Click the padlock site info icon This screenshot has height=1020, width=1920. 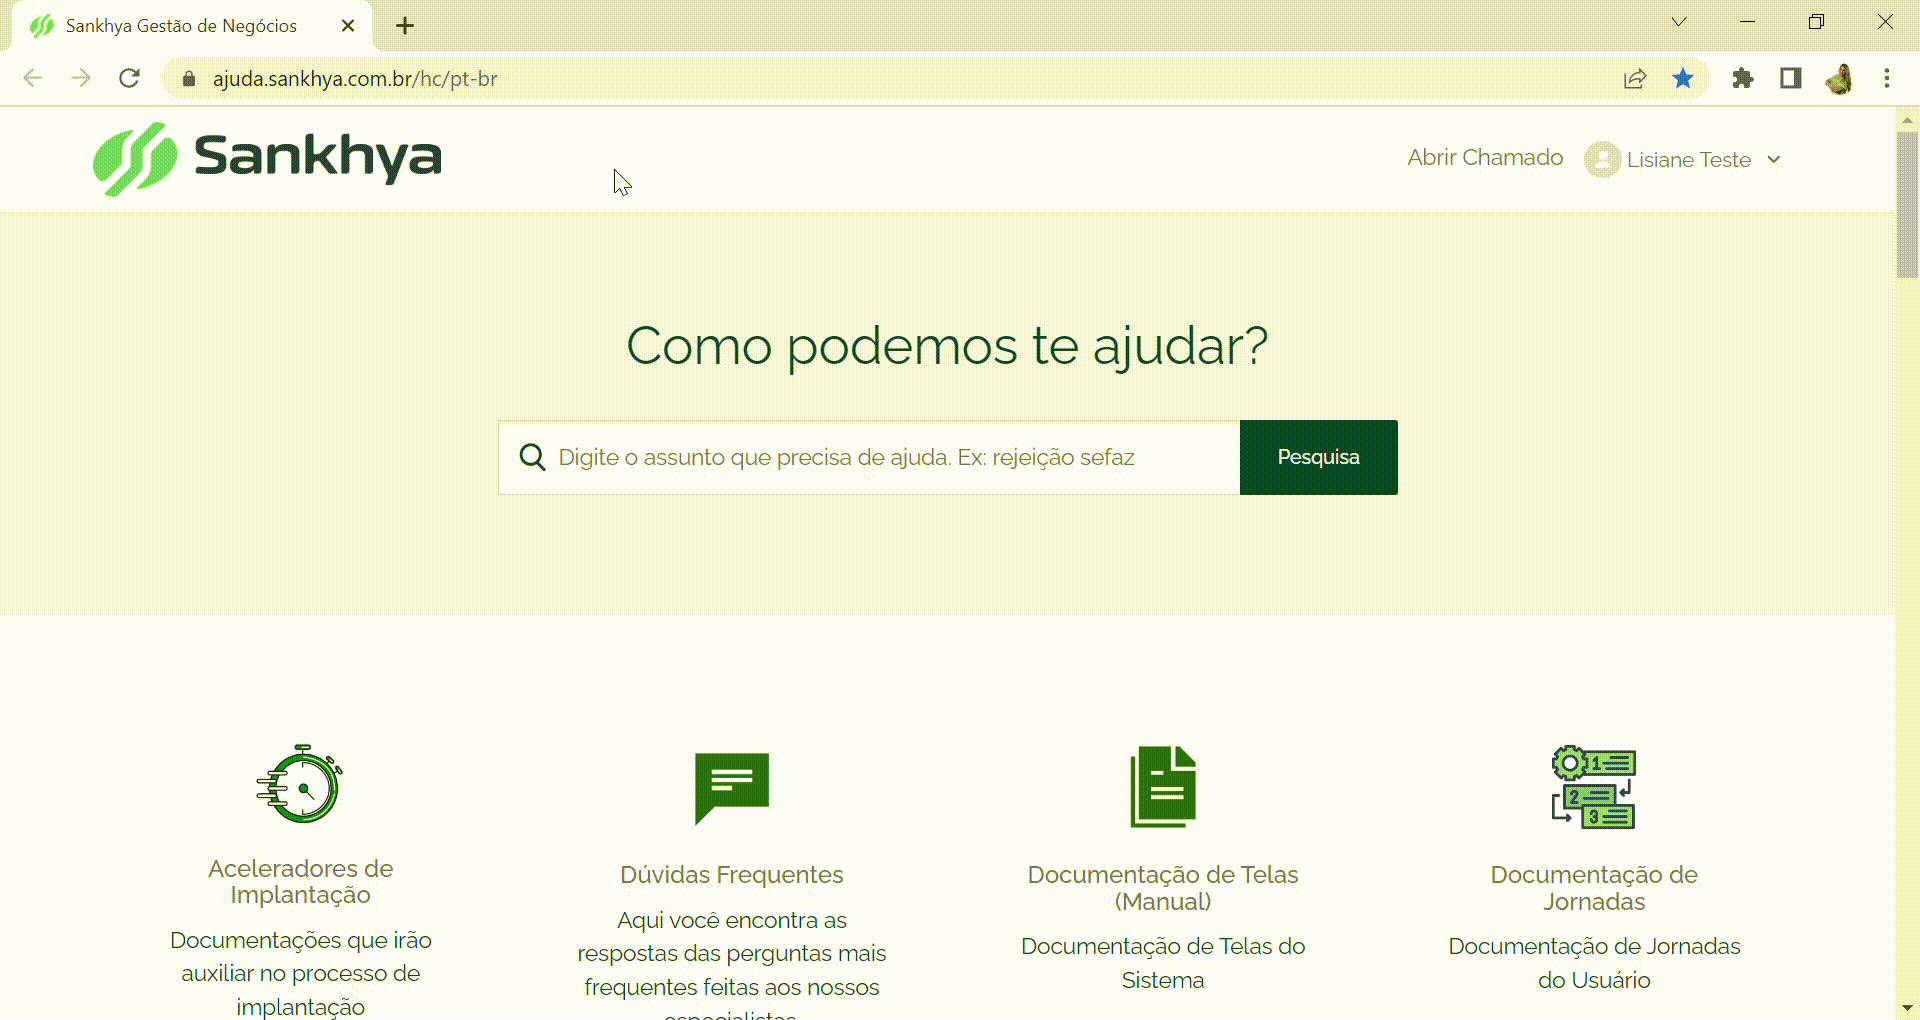[188, 79]
